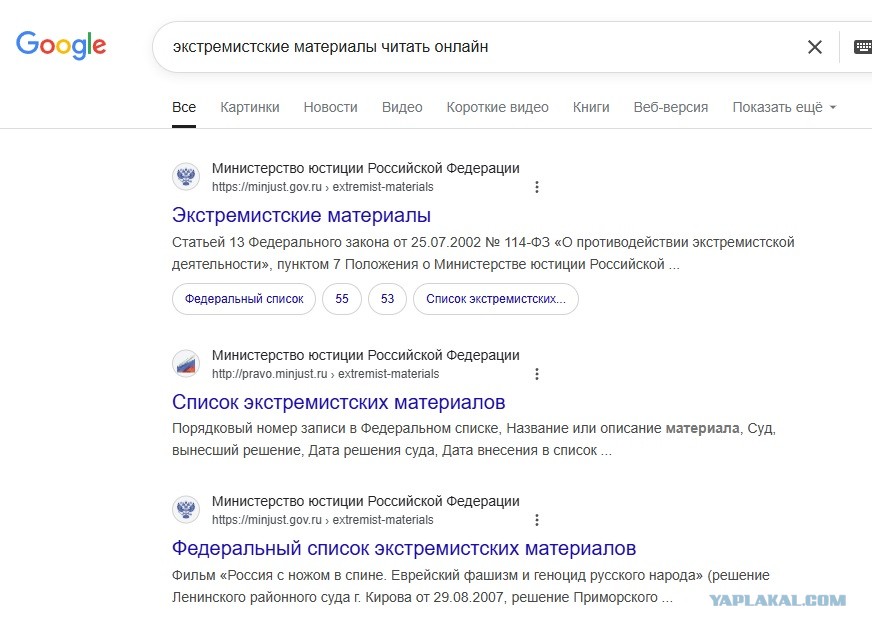
Task: Click the flag favicon of the pravo.minjust.ru result
Action: click(x=186, y=364)
